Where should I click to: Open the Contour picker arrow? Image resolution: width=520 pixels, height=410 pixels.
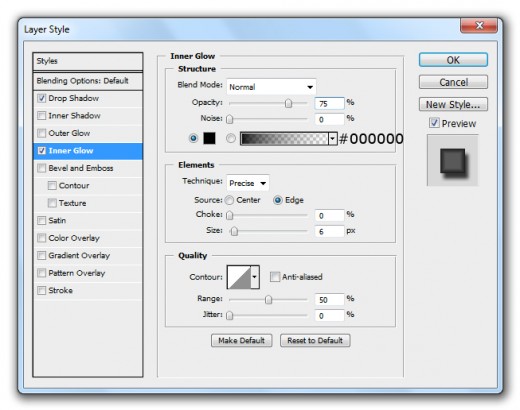[x=255, y=277]
